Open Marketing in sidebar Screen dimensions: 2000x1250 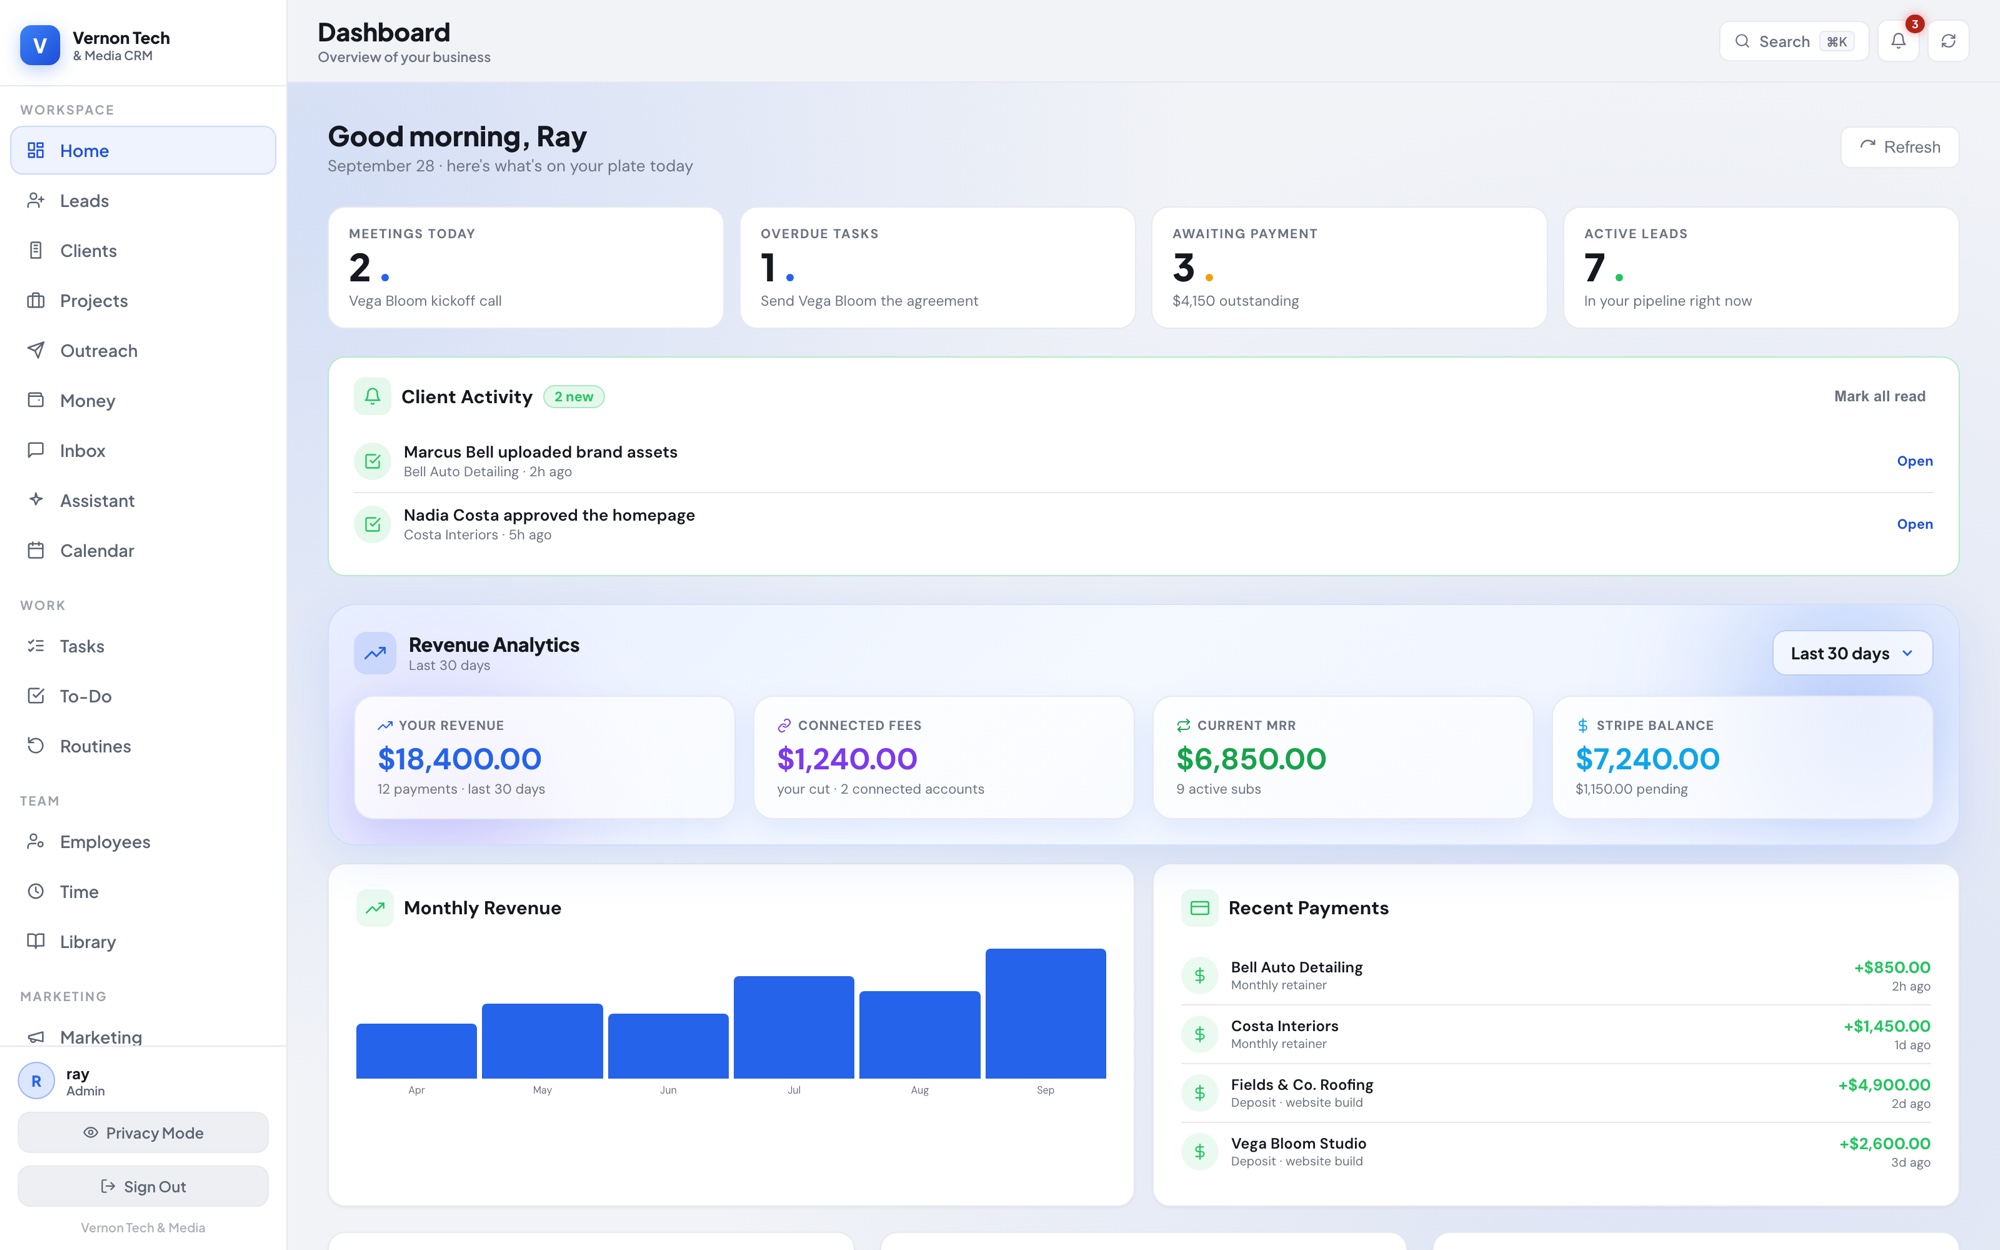point(143,1034)
